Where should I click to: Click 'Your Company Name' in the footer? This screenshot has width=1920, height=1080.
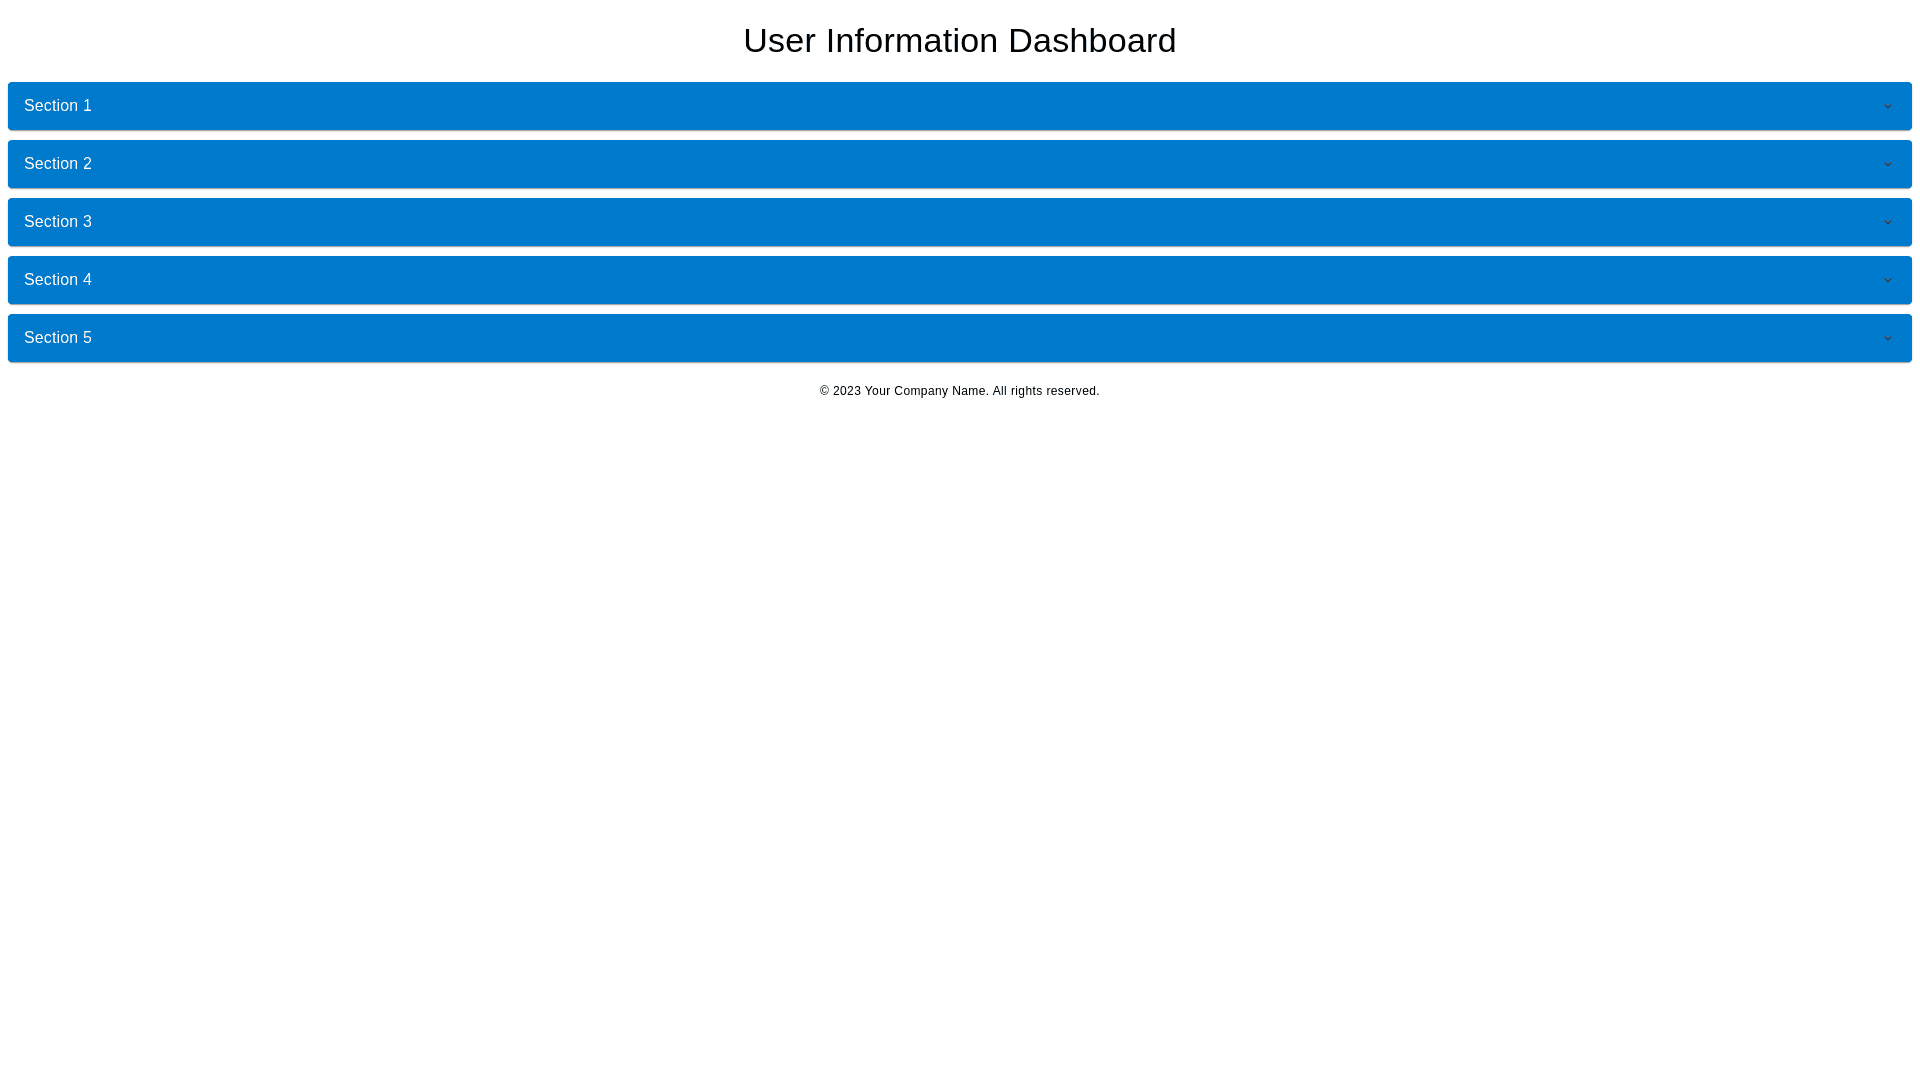point(925,391)
